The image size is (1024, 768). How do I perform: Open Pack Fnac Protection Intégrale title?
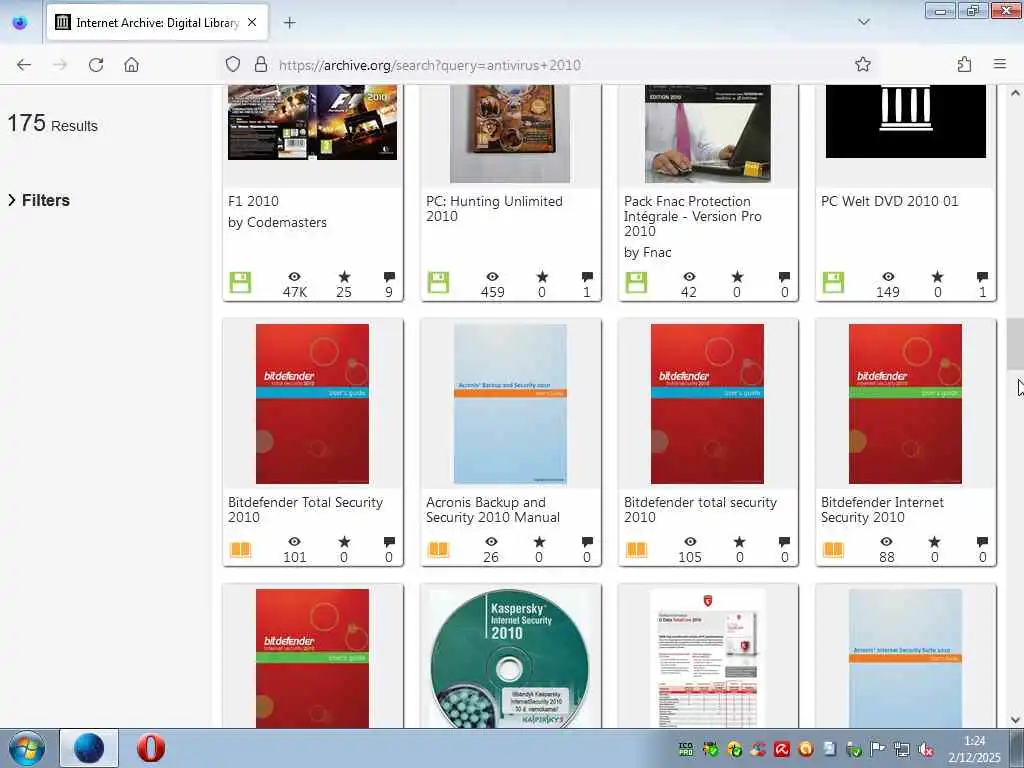point(692,216)
